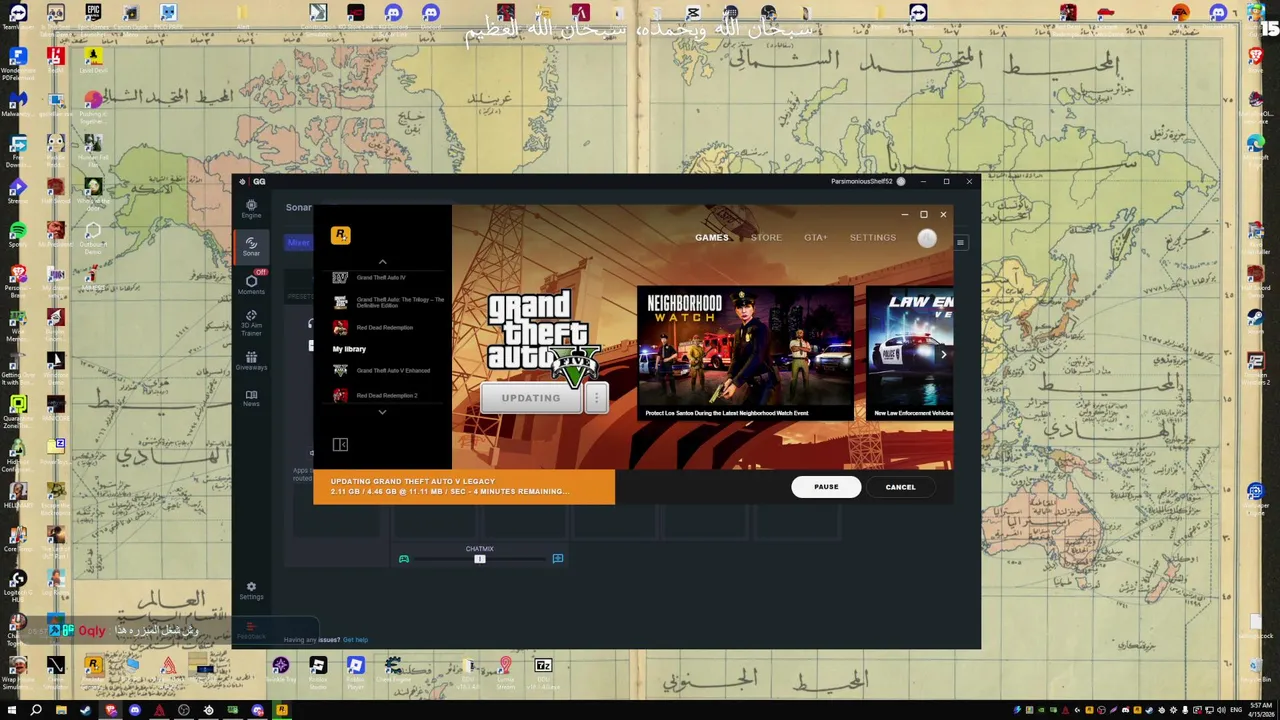Open the SETTINGS tab in launcher
The width and height of the screenshot is (1280, 720).
click(873, 238)
